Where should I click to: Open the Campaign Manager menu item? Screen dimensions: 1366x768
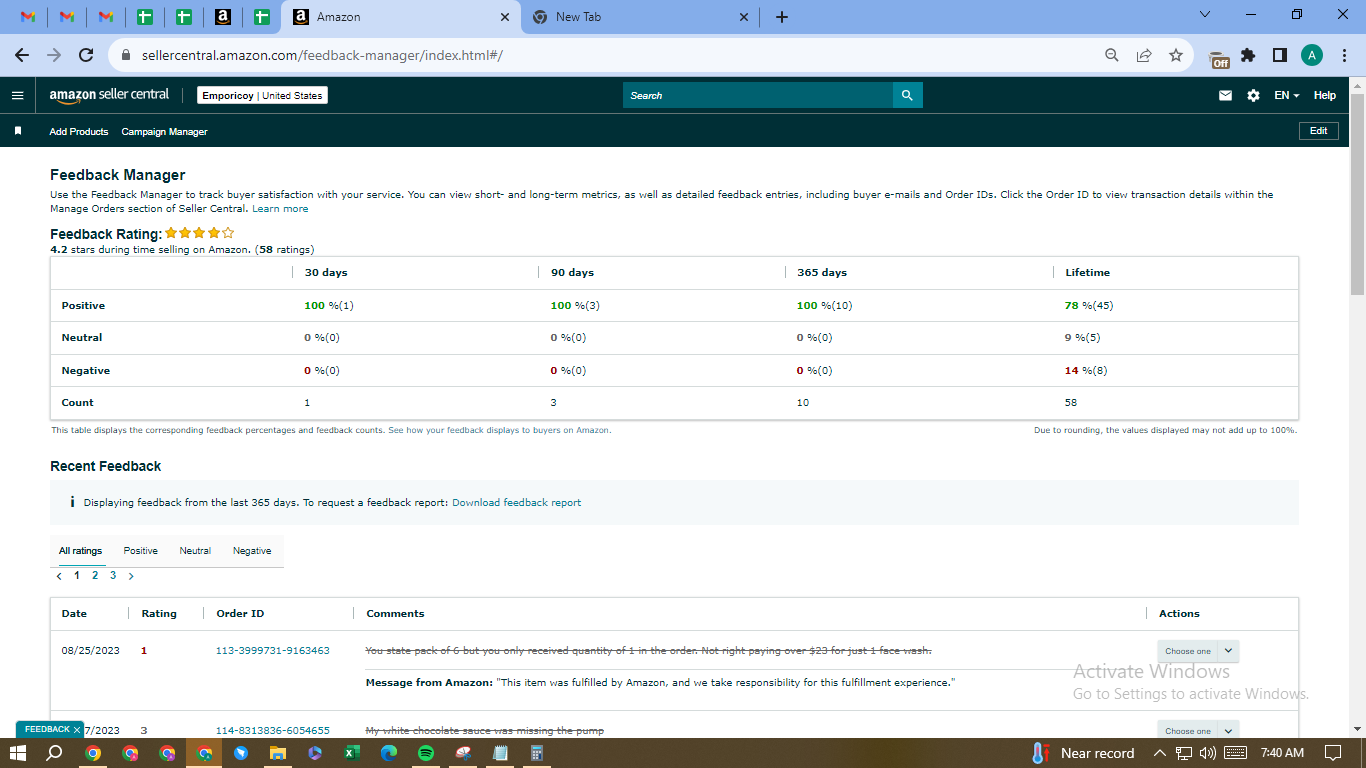coord(164,132)
